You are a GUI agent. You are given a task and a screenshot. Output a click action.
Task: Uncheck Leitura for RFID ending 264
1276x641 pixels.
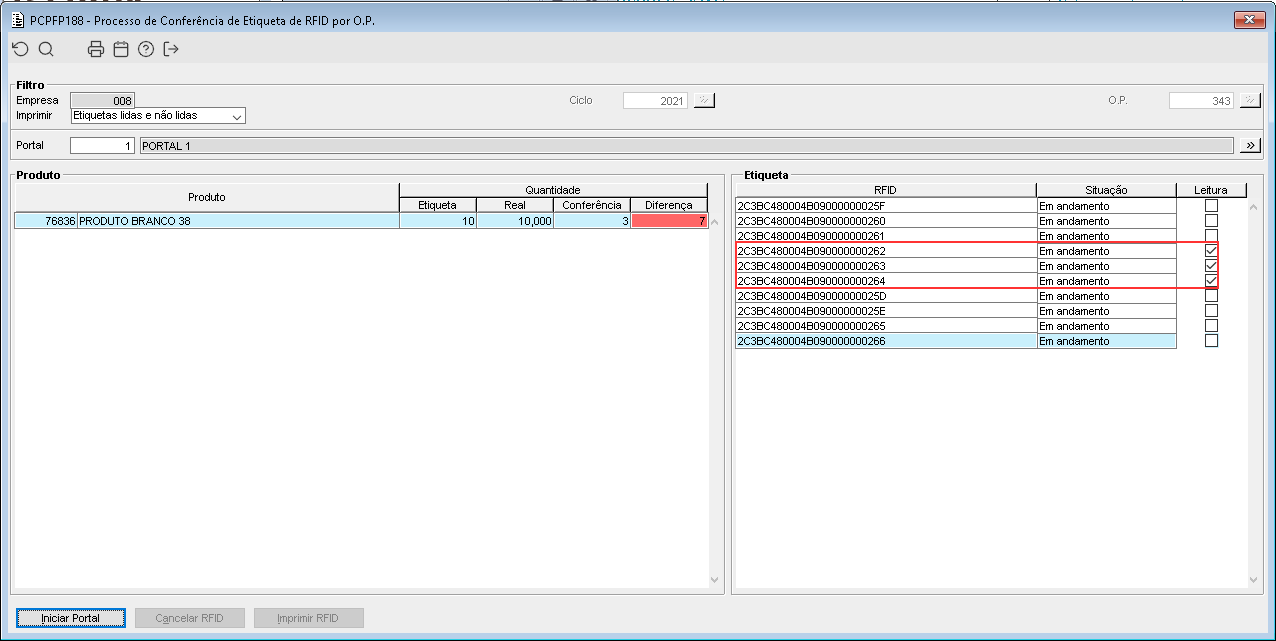tap(1211, 281)
